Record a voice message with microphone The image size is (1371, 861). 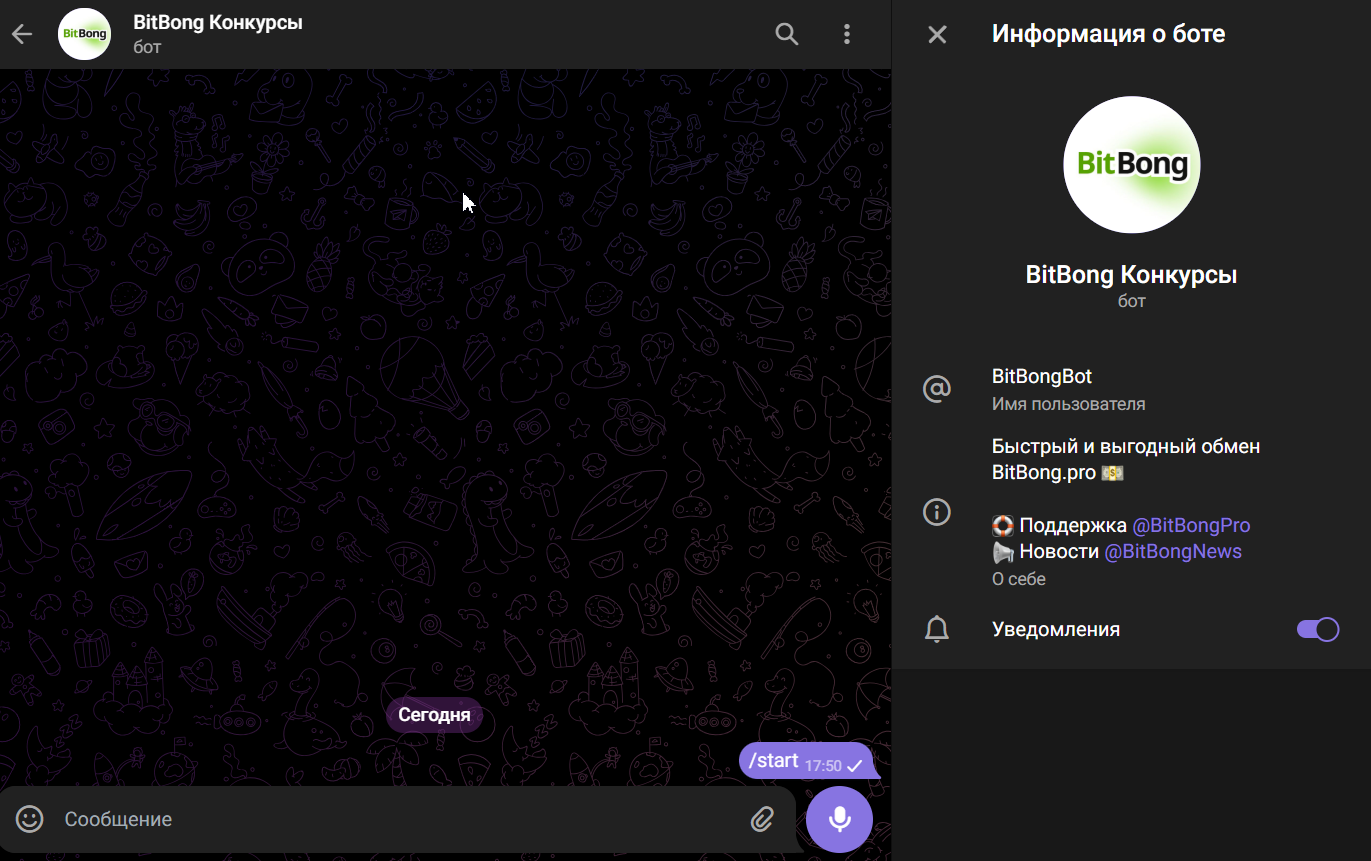[x=840, y=820]
